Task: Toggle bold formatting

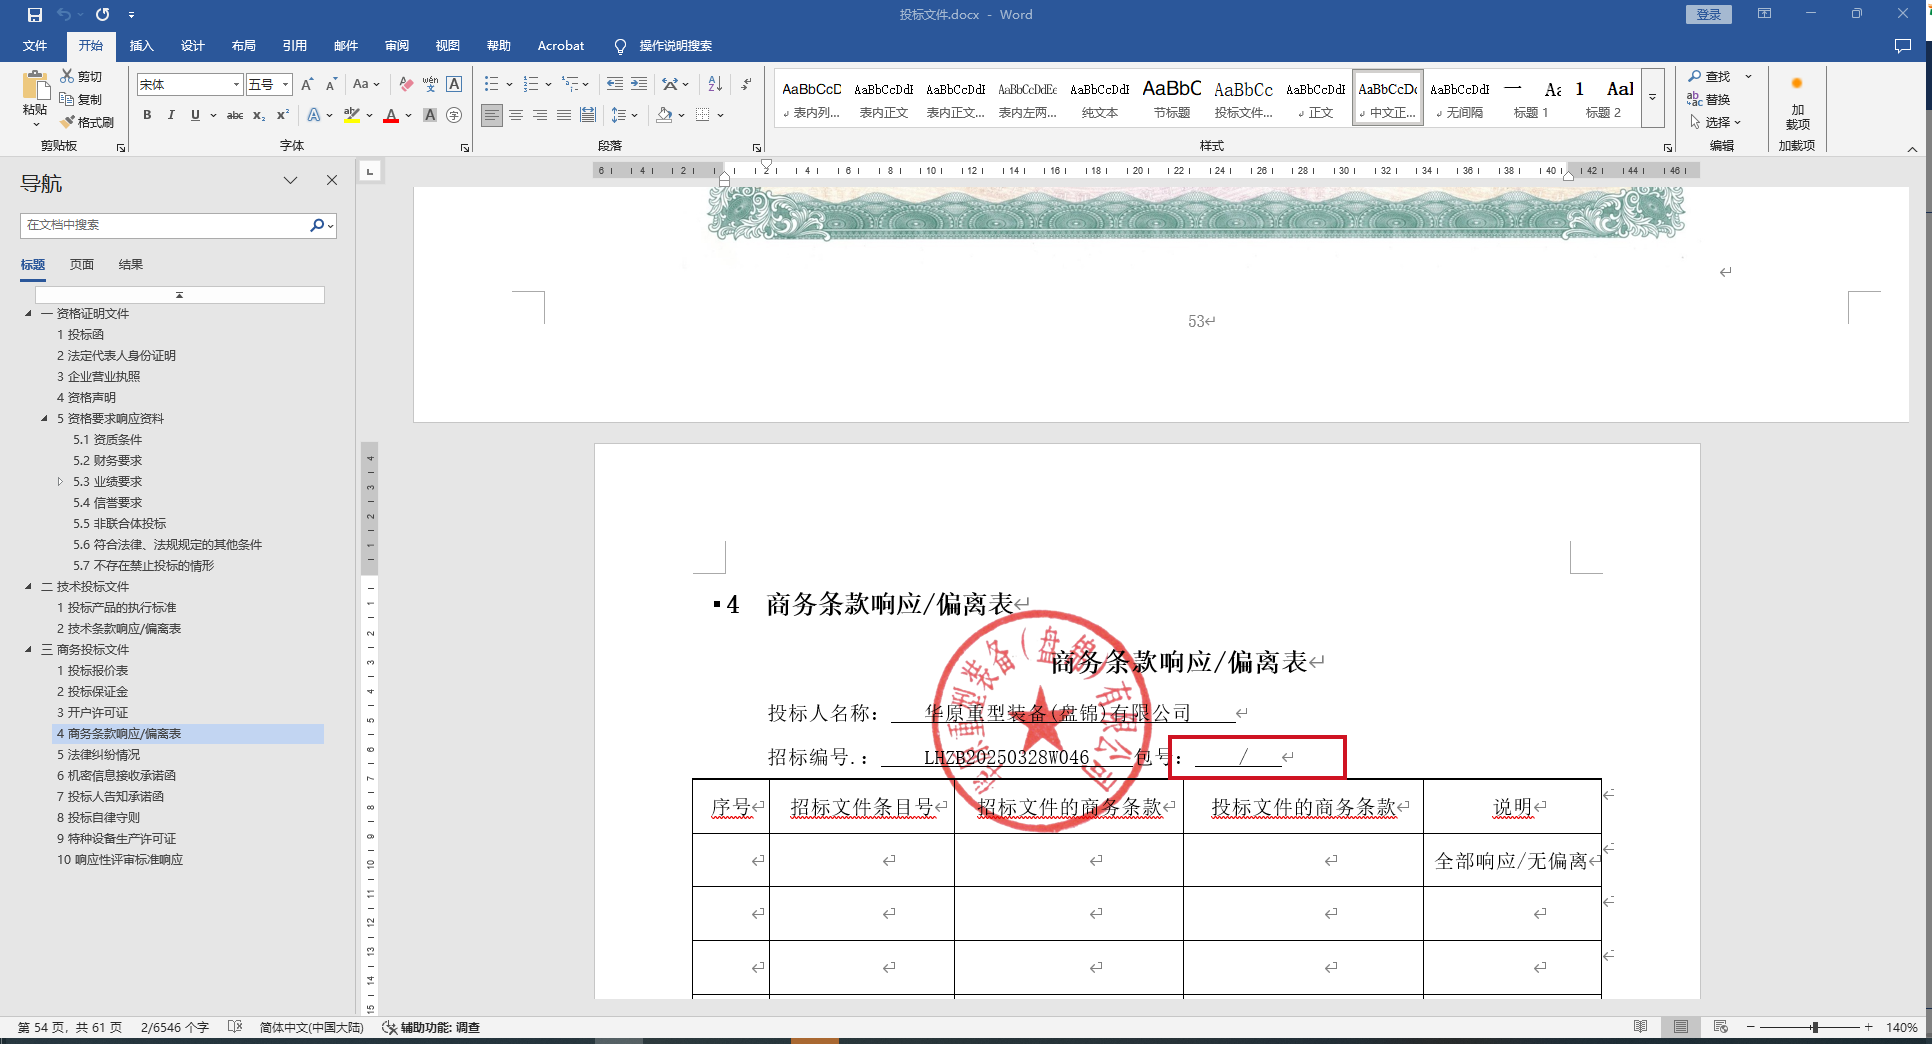Action: pyautogui.click(x=147, y=115)
